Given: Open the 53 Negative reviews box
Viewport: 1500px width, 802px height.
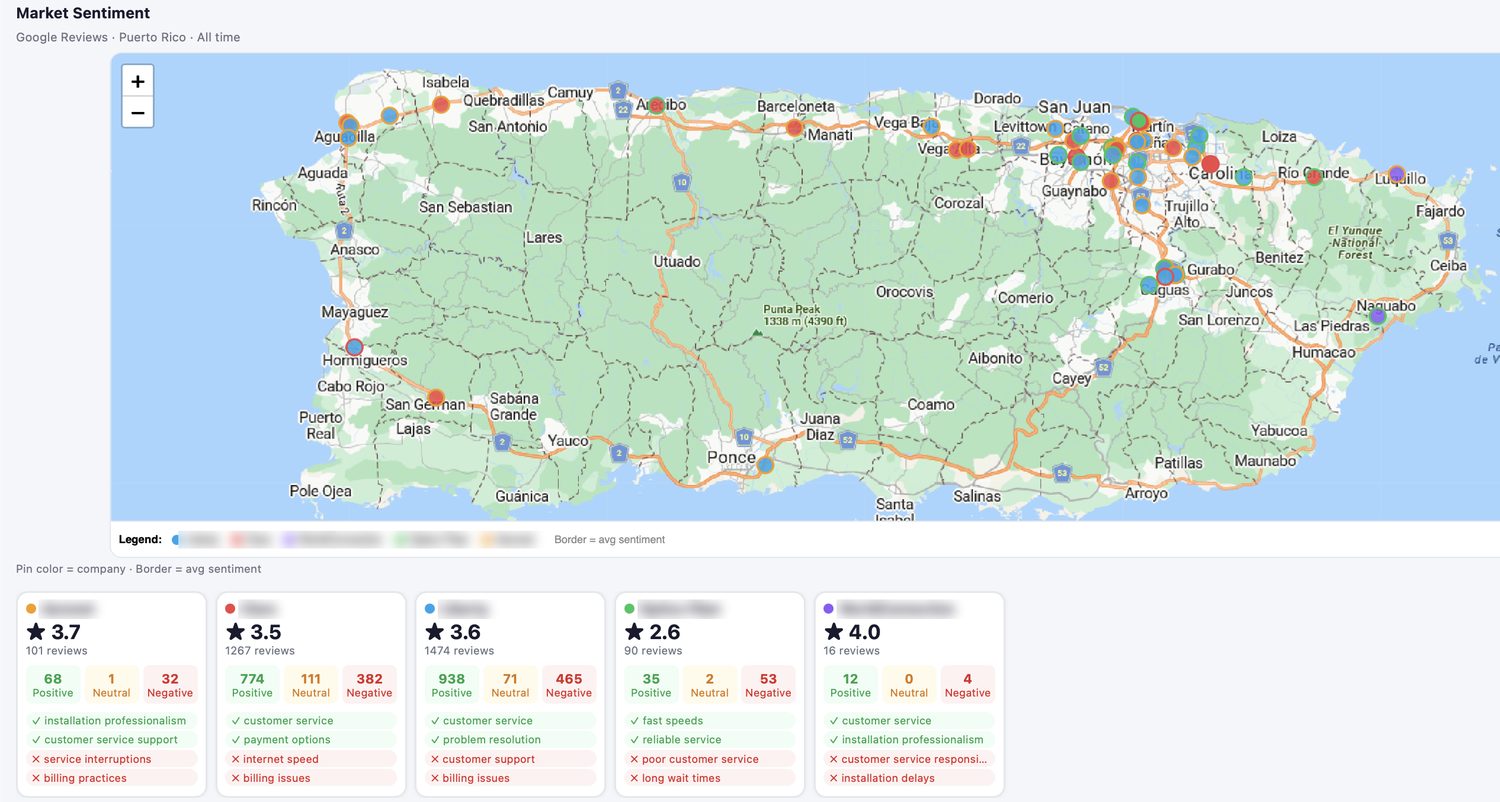Looking at the screenshot, I should 768,685.
